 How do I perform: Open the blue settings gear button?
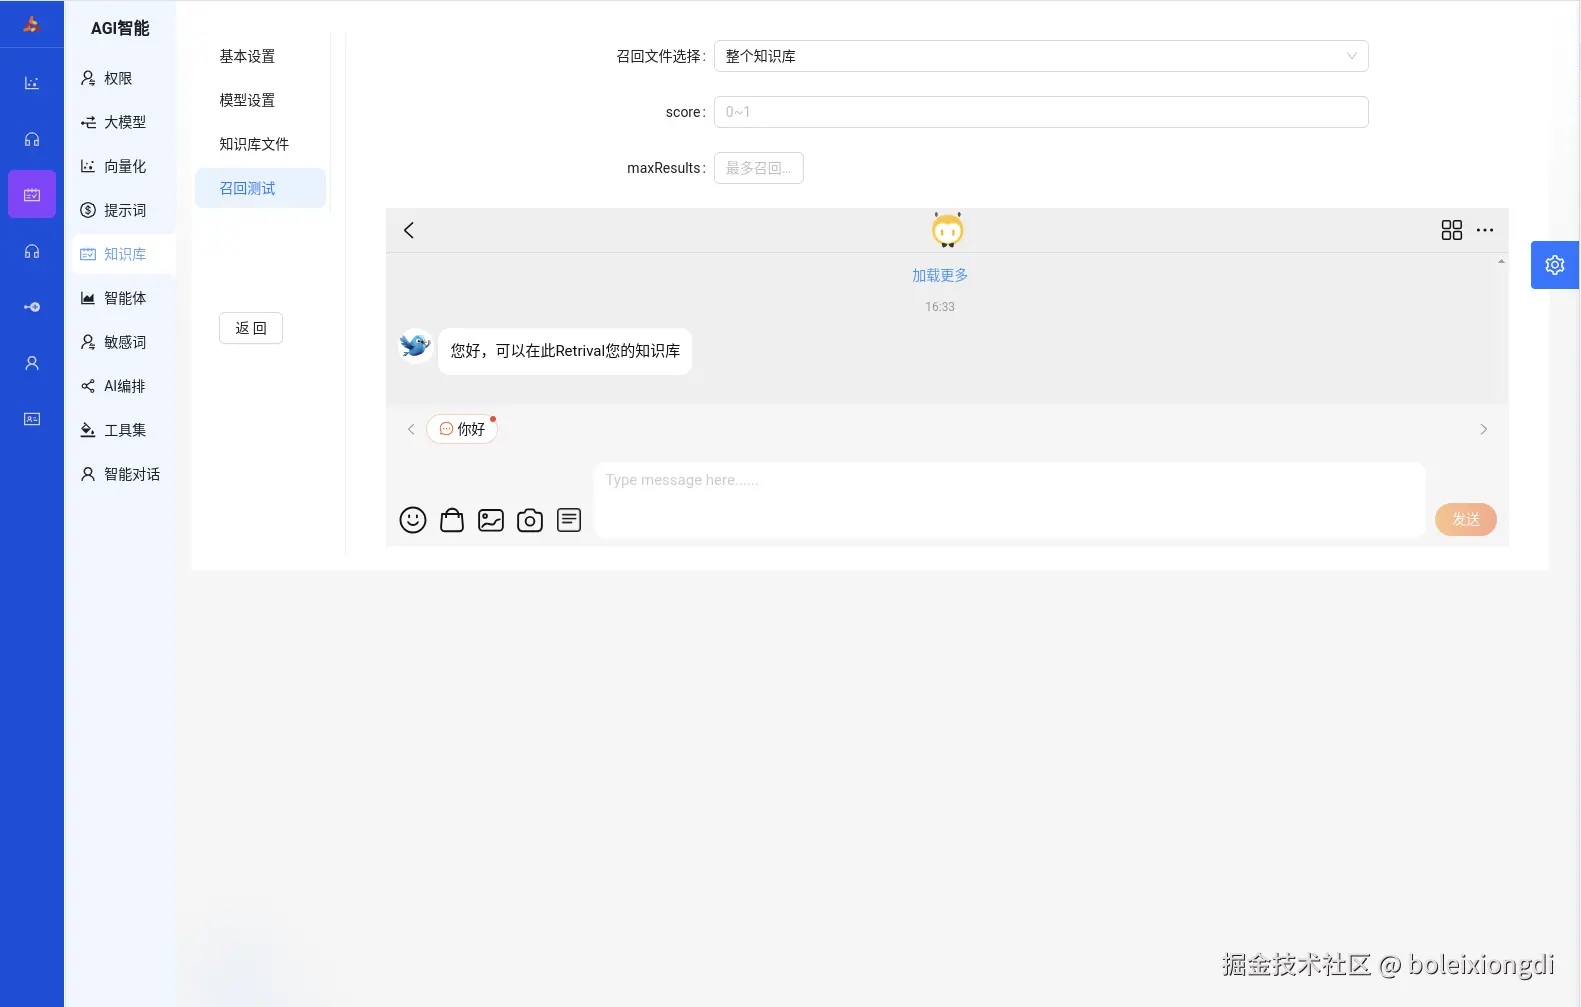click(x=1555, y=265)
